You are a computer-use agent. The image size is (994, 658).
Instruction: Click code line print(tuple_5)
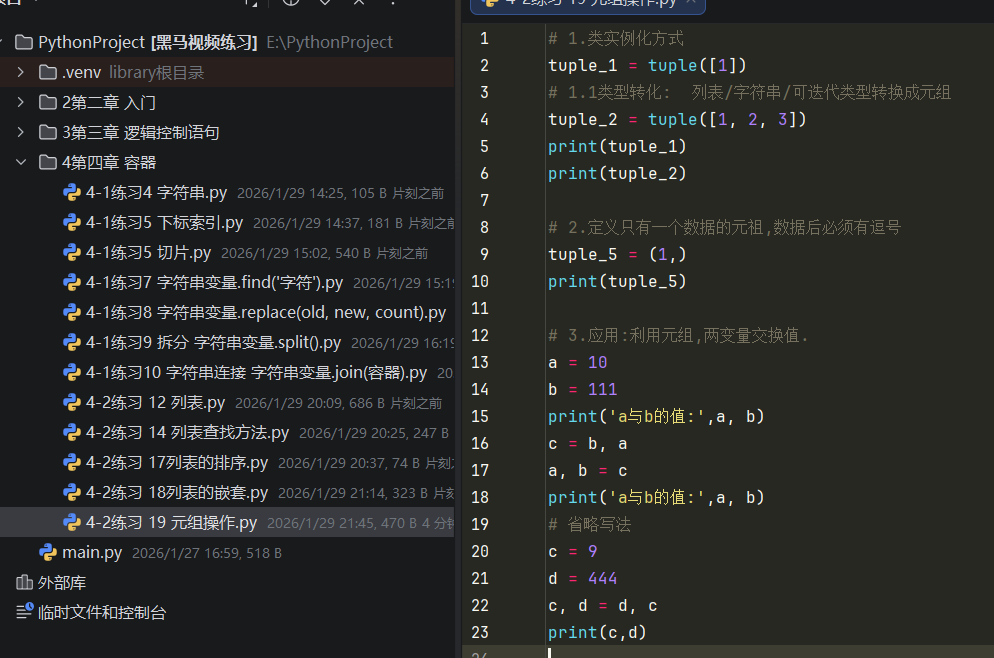coord(617,281)
